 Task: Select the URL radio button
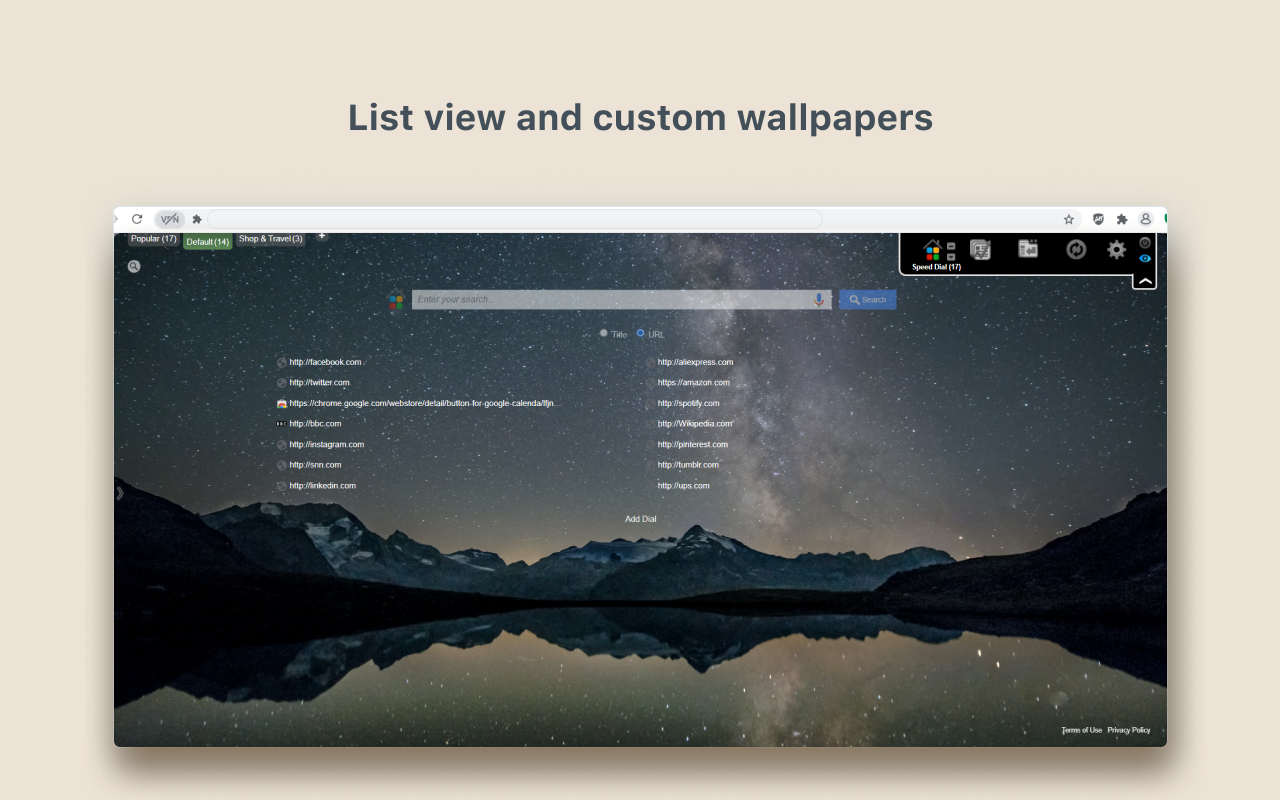tap(640, 333)
